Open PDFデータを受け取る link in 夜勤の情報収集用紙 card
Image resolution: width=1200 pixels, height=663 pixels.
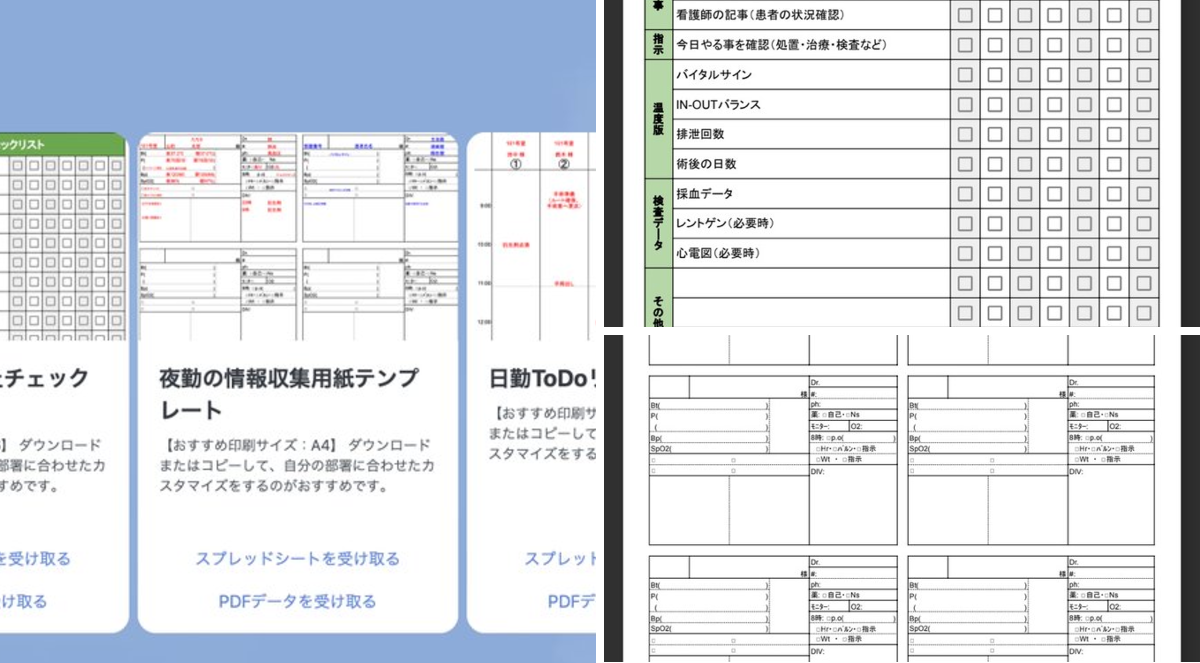tap(297, 601)
